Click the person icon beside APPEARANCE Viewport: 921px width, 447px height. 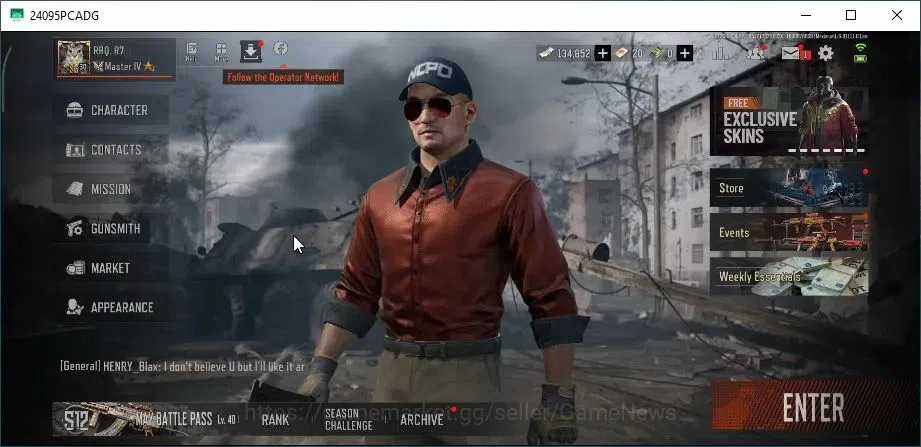[75, 307]
